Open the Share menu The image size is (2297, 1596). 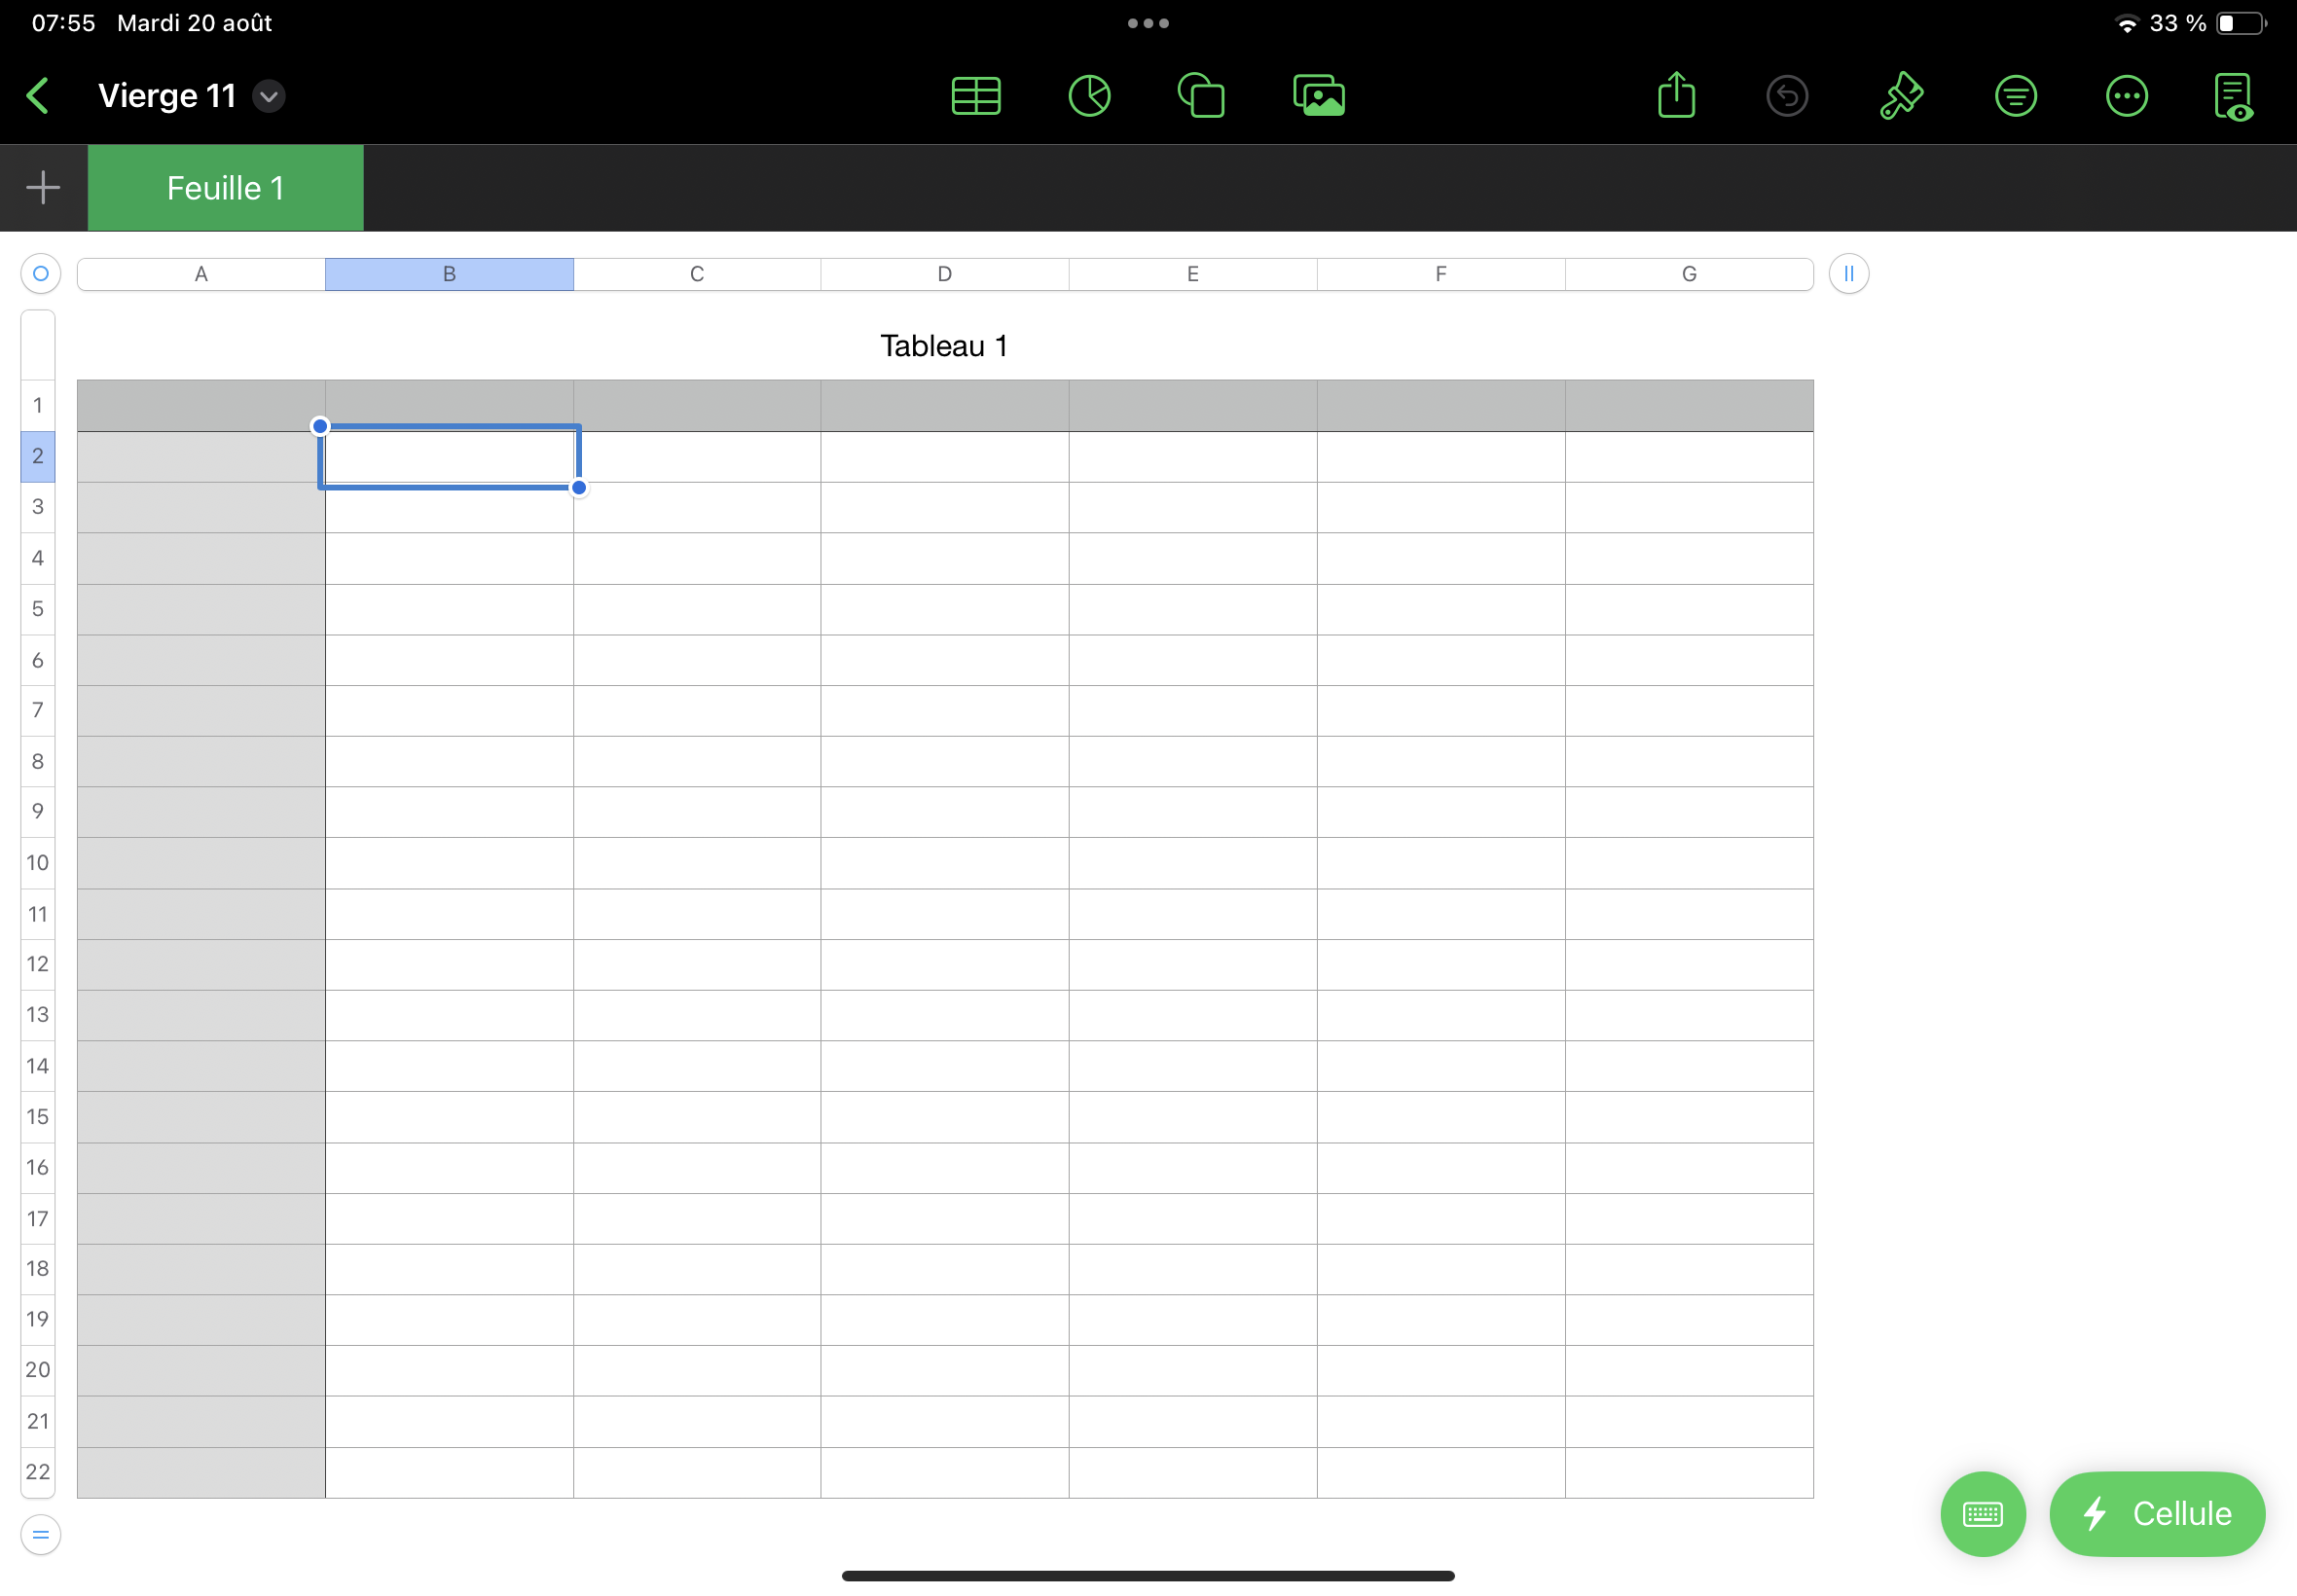[x=1677, y=95]
